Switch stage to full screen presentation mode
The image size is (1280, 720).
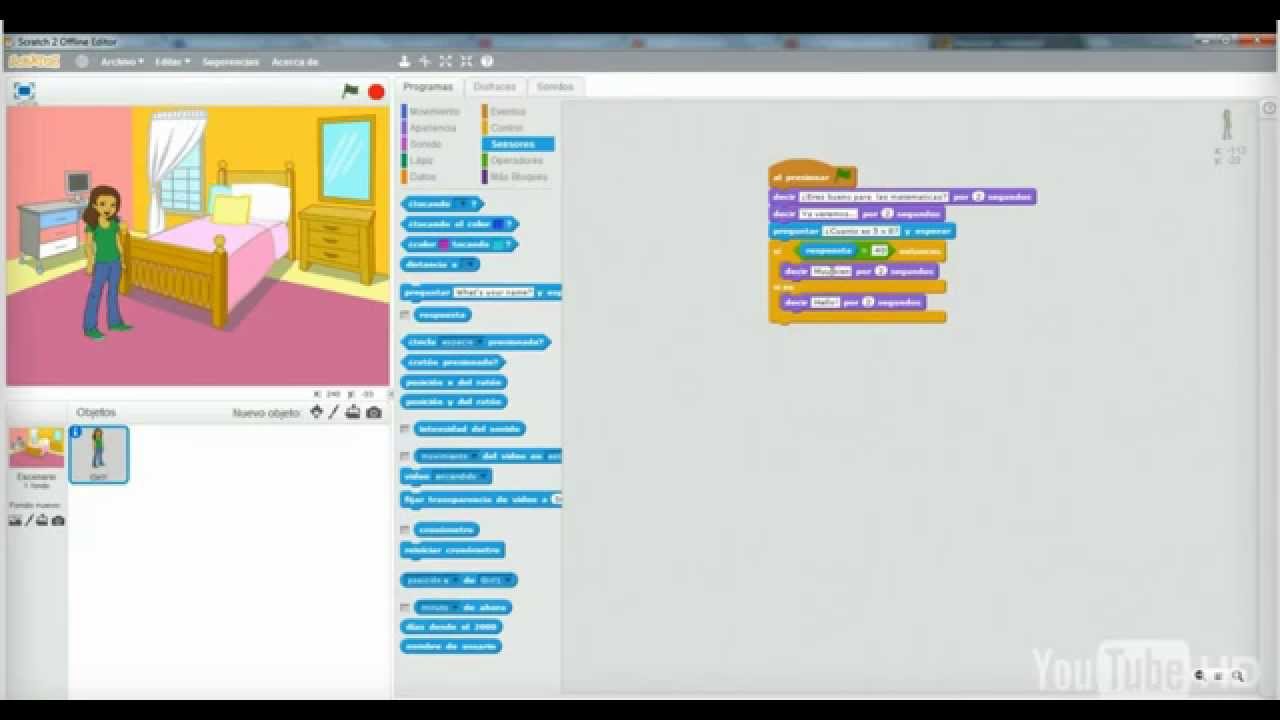(x=24, y=92)
